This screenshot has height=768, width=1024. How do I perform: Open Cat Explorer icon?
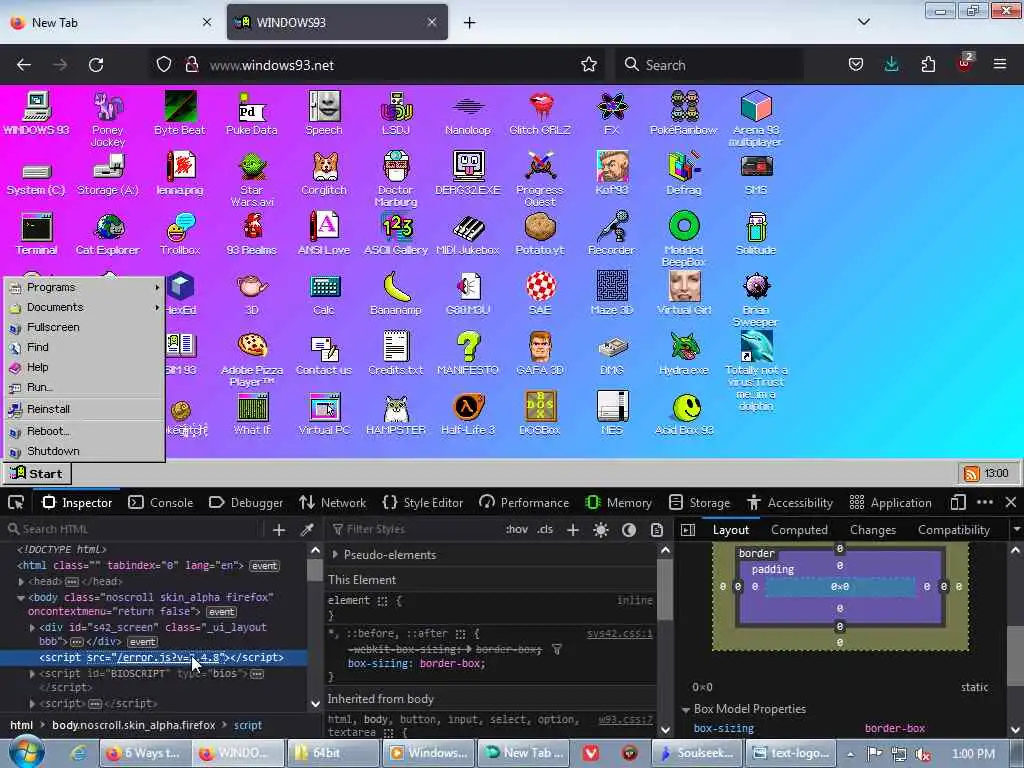coord(108,233)
